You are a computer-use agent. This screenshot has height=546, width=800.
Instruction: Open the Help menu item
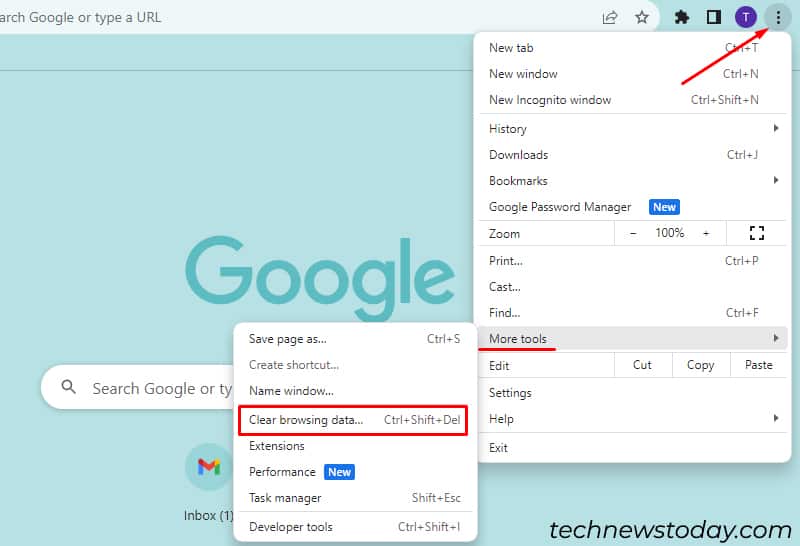click(x=633, y=419)
